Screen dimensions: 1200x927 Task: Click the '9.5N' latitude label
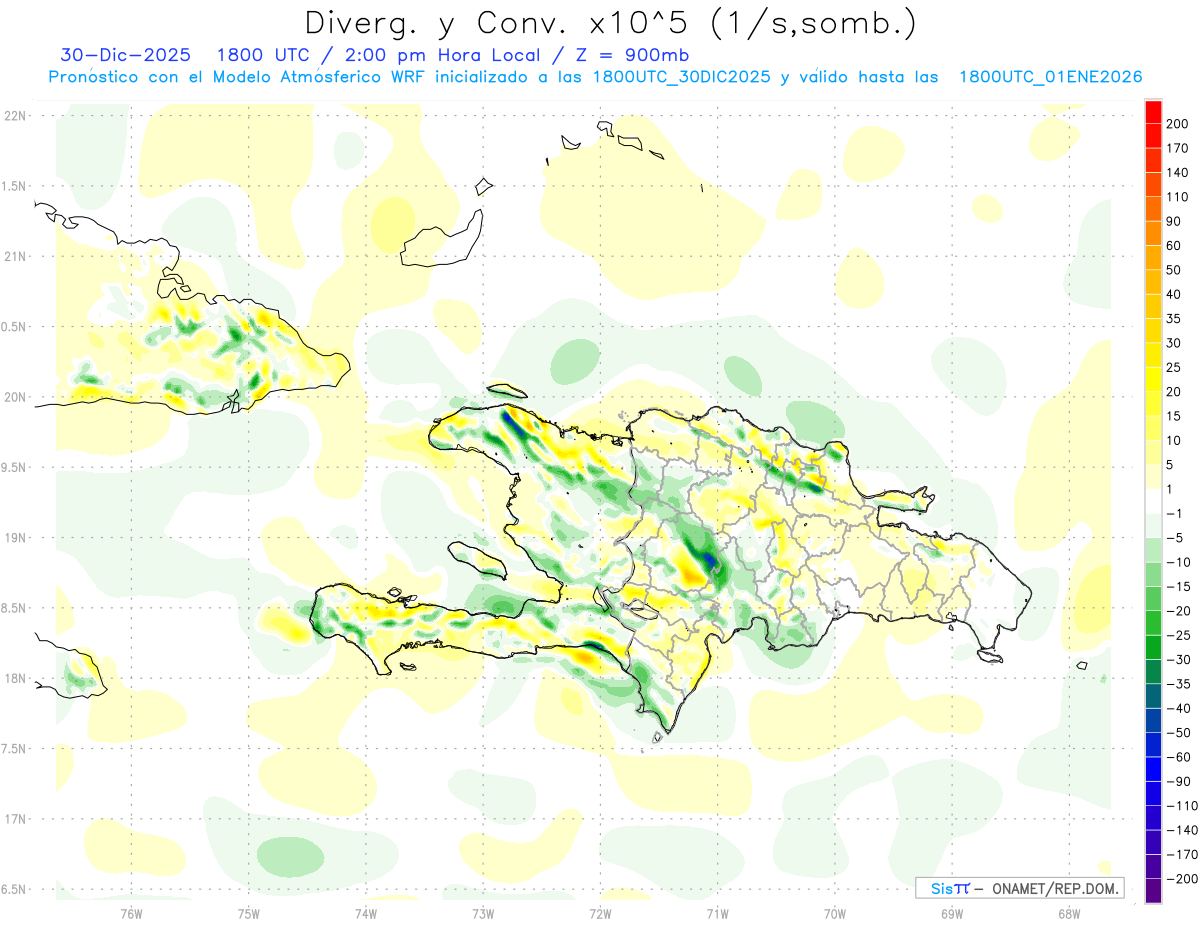(x=15, y=467)
